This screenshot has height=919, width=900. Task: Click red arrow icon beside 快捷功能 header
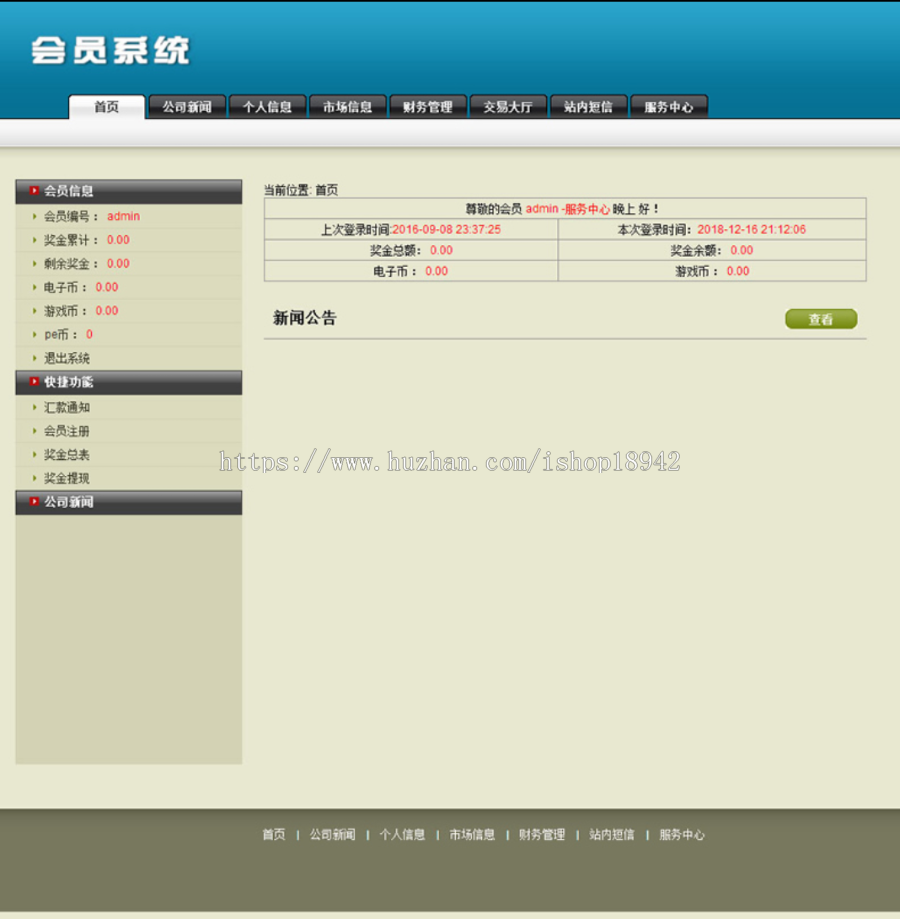pos(34,382)
